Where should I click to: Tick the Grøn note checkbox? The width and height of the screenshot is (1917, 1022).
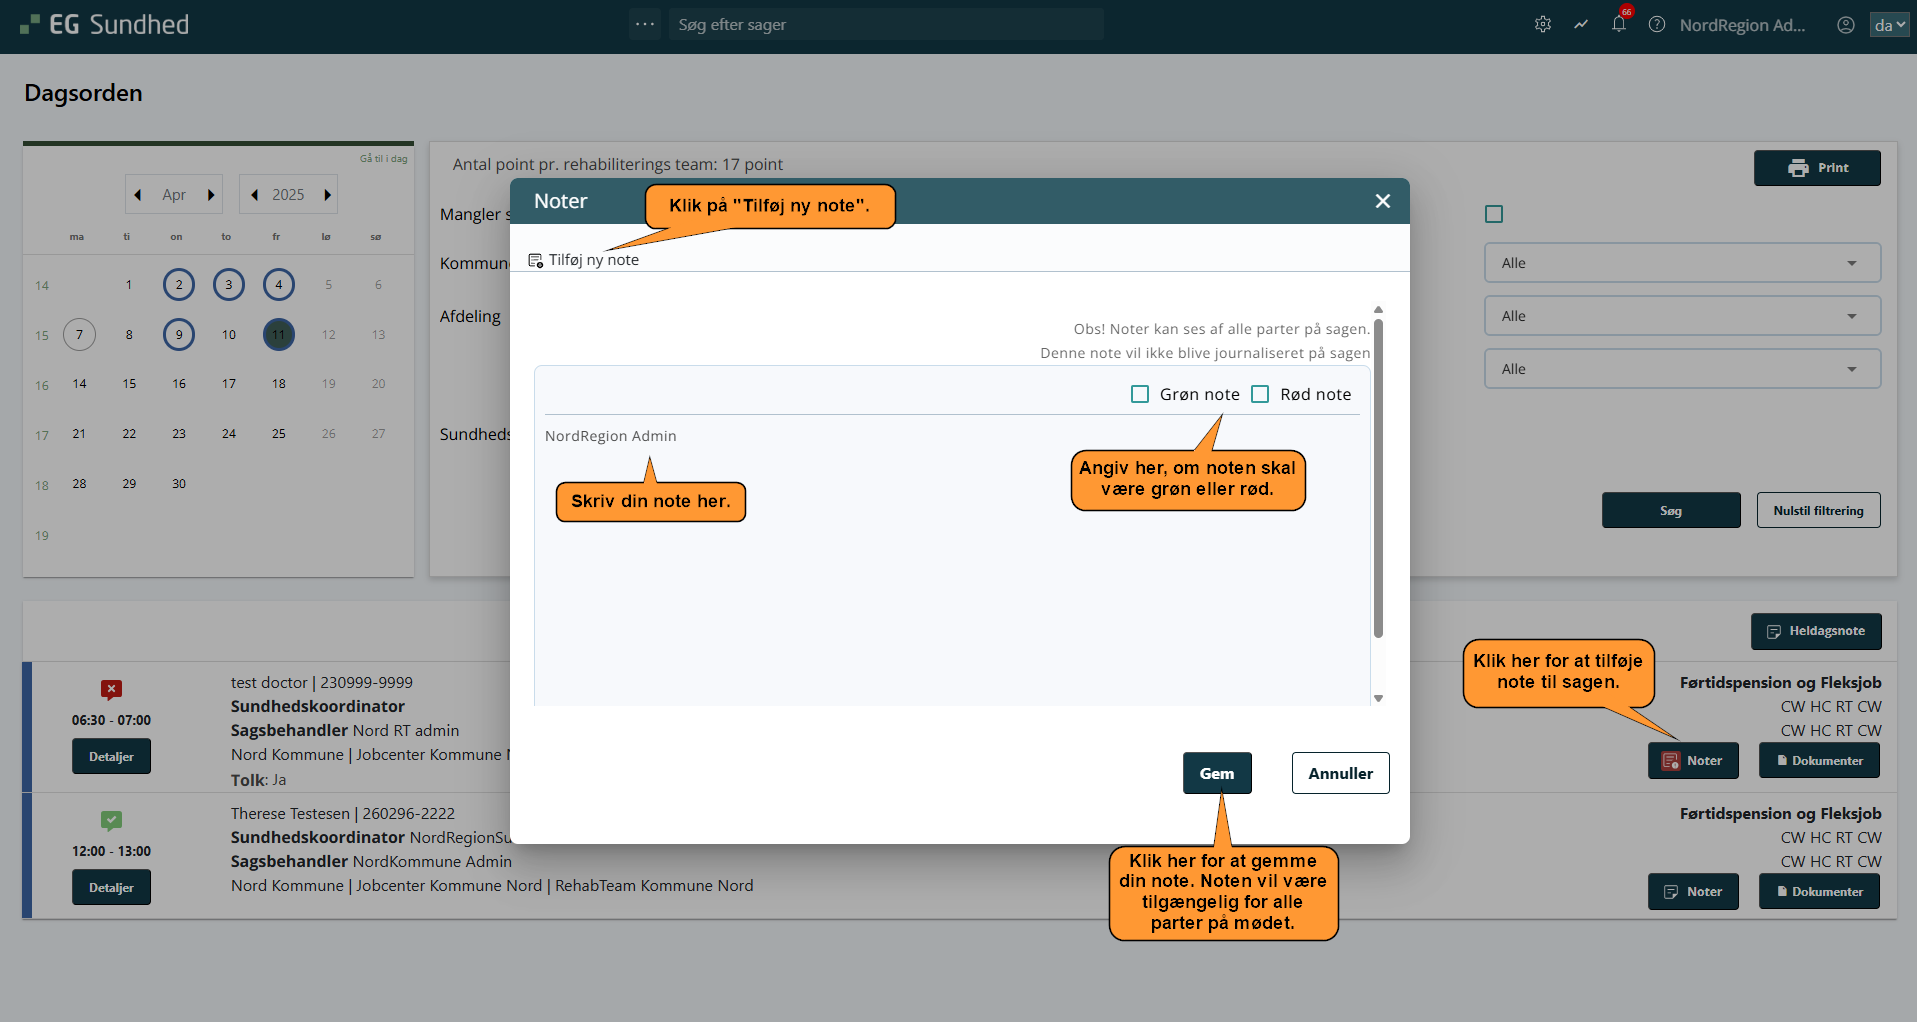[1140, 394]
